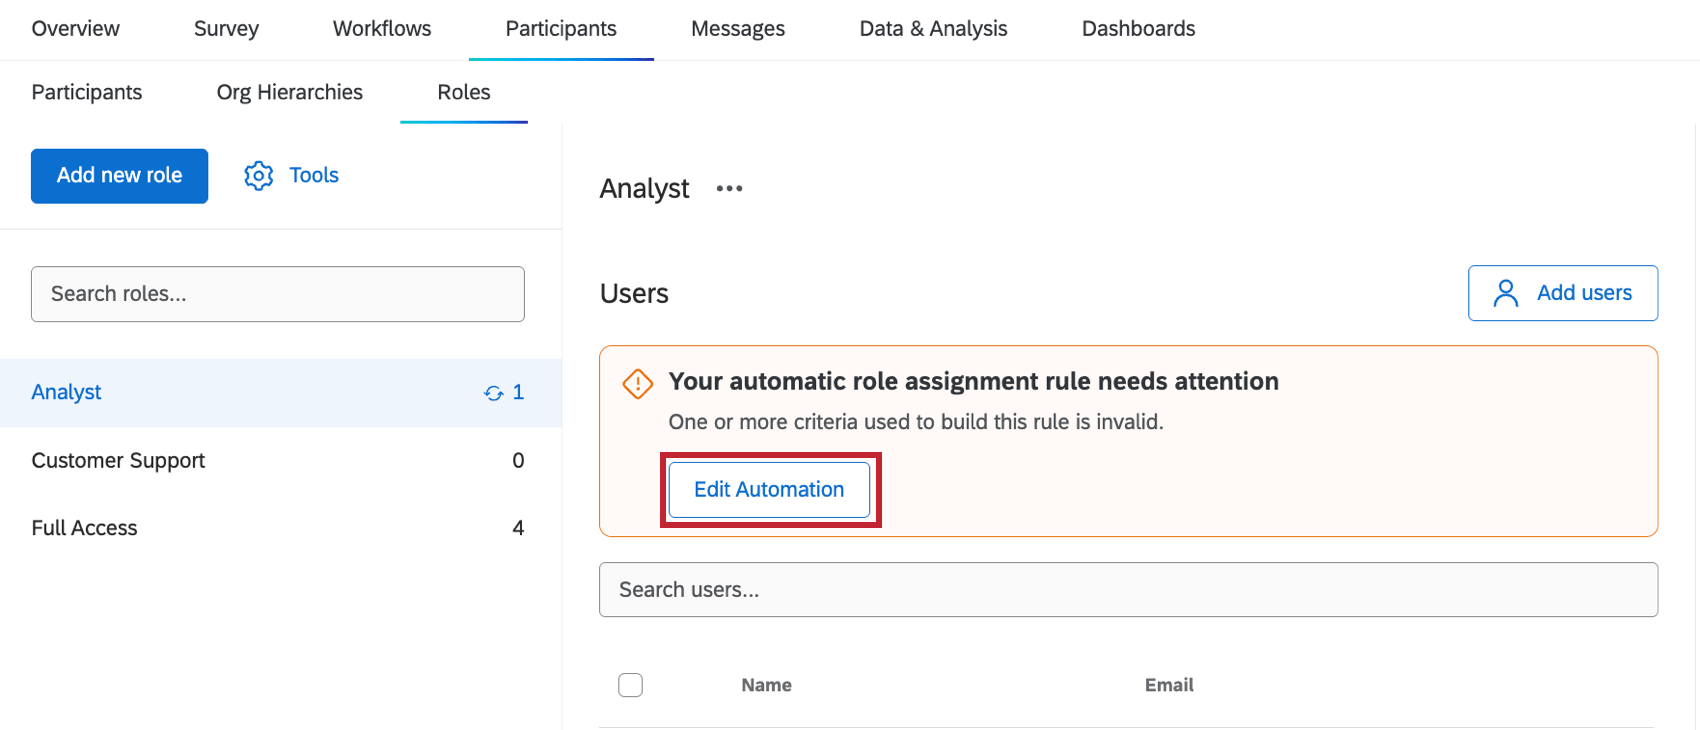Open the Data & Analysis tab
Viewport: 1700px width, 730px height.
point(933,29)
